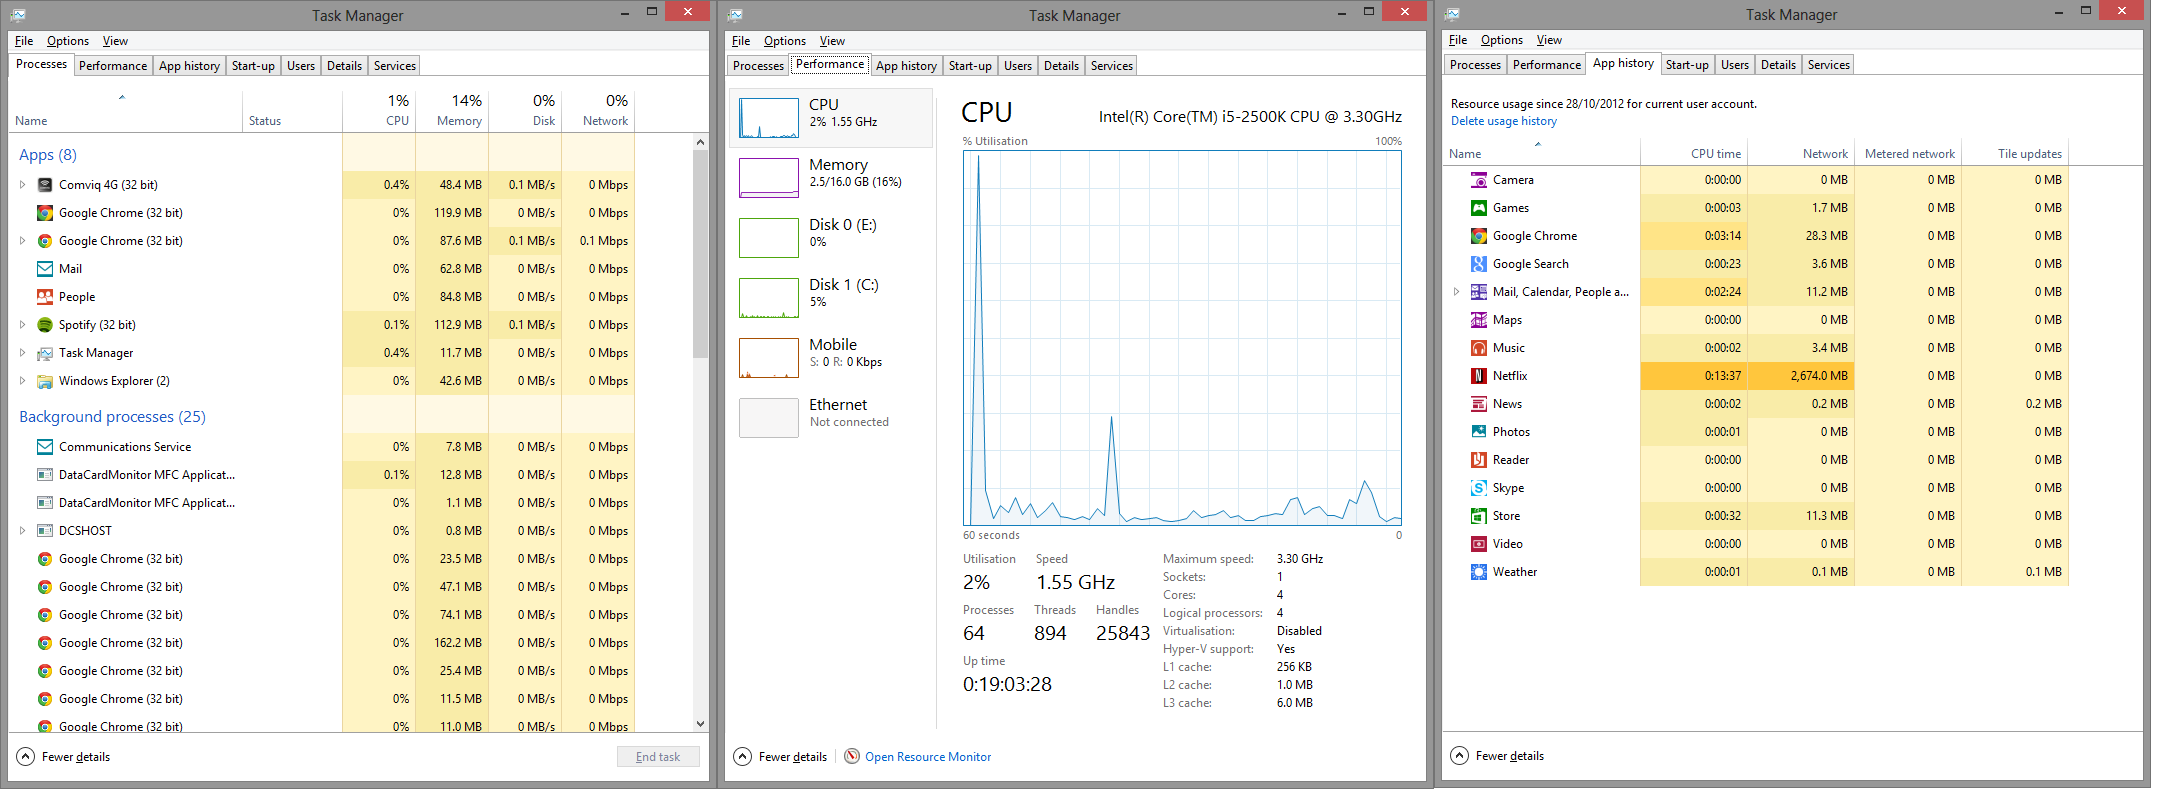Sort processes by the Disk column header
The width and height of the screenshot is (2162, 790).
click(x=525, y=110)
